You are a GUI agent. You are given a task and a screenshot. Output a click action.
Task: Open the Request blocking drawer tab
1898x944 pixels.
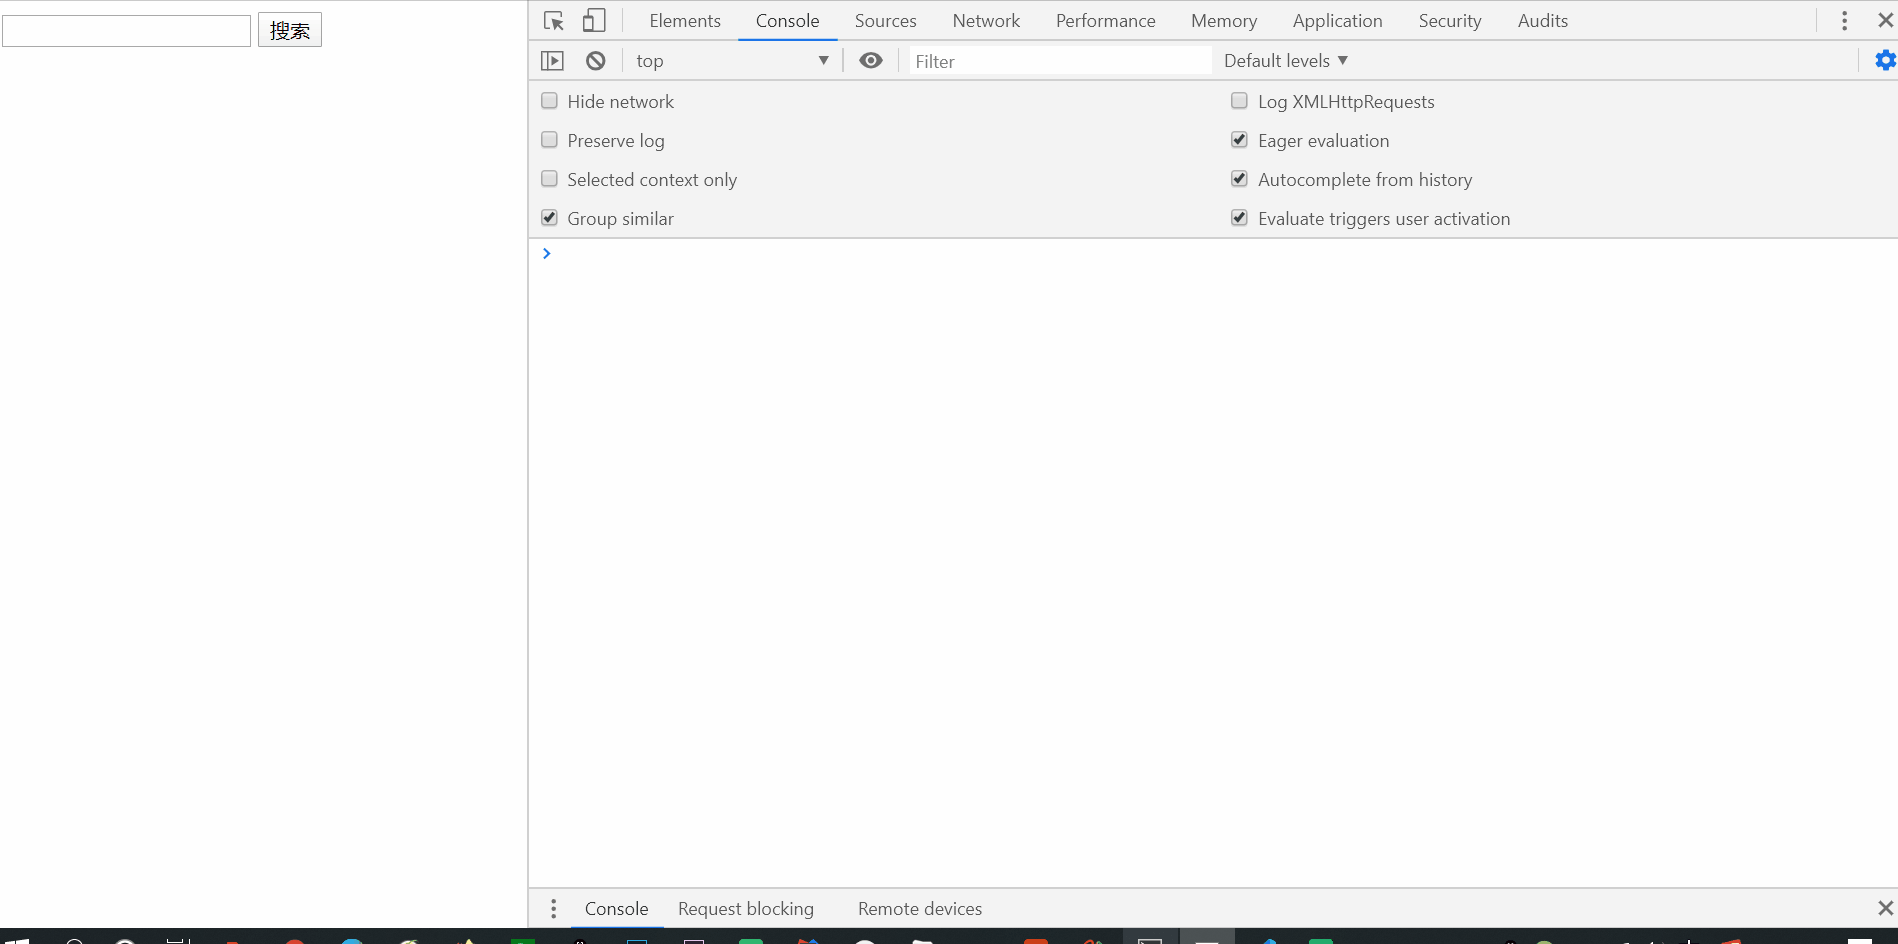(x=746, y=909)
